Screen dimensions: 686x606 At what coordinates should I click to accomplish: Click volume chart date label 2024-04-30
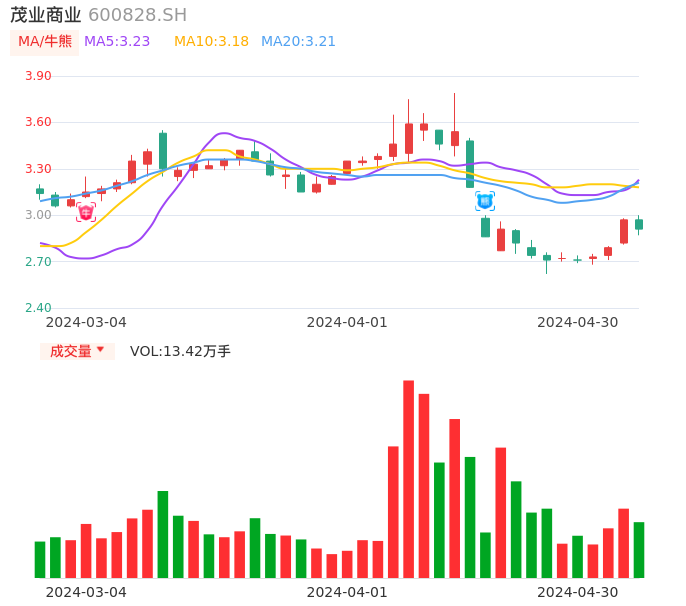(x=578, y=592)
